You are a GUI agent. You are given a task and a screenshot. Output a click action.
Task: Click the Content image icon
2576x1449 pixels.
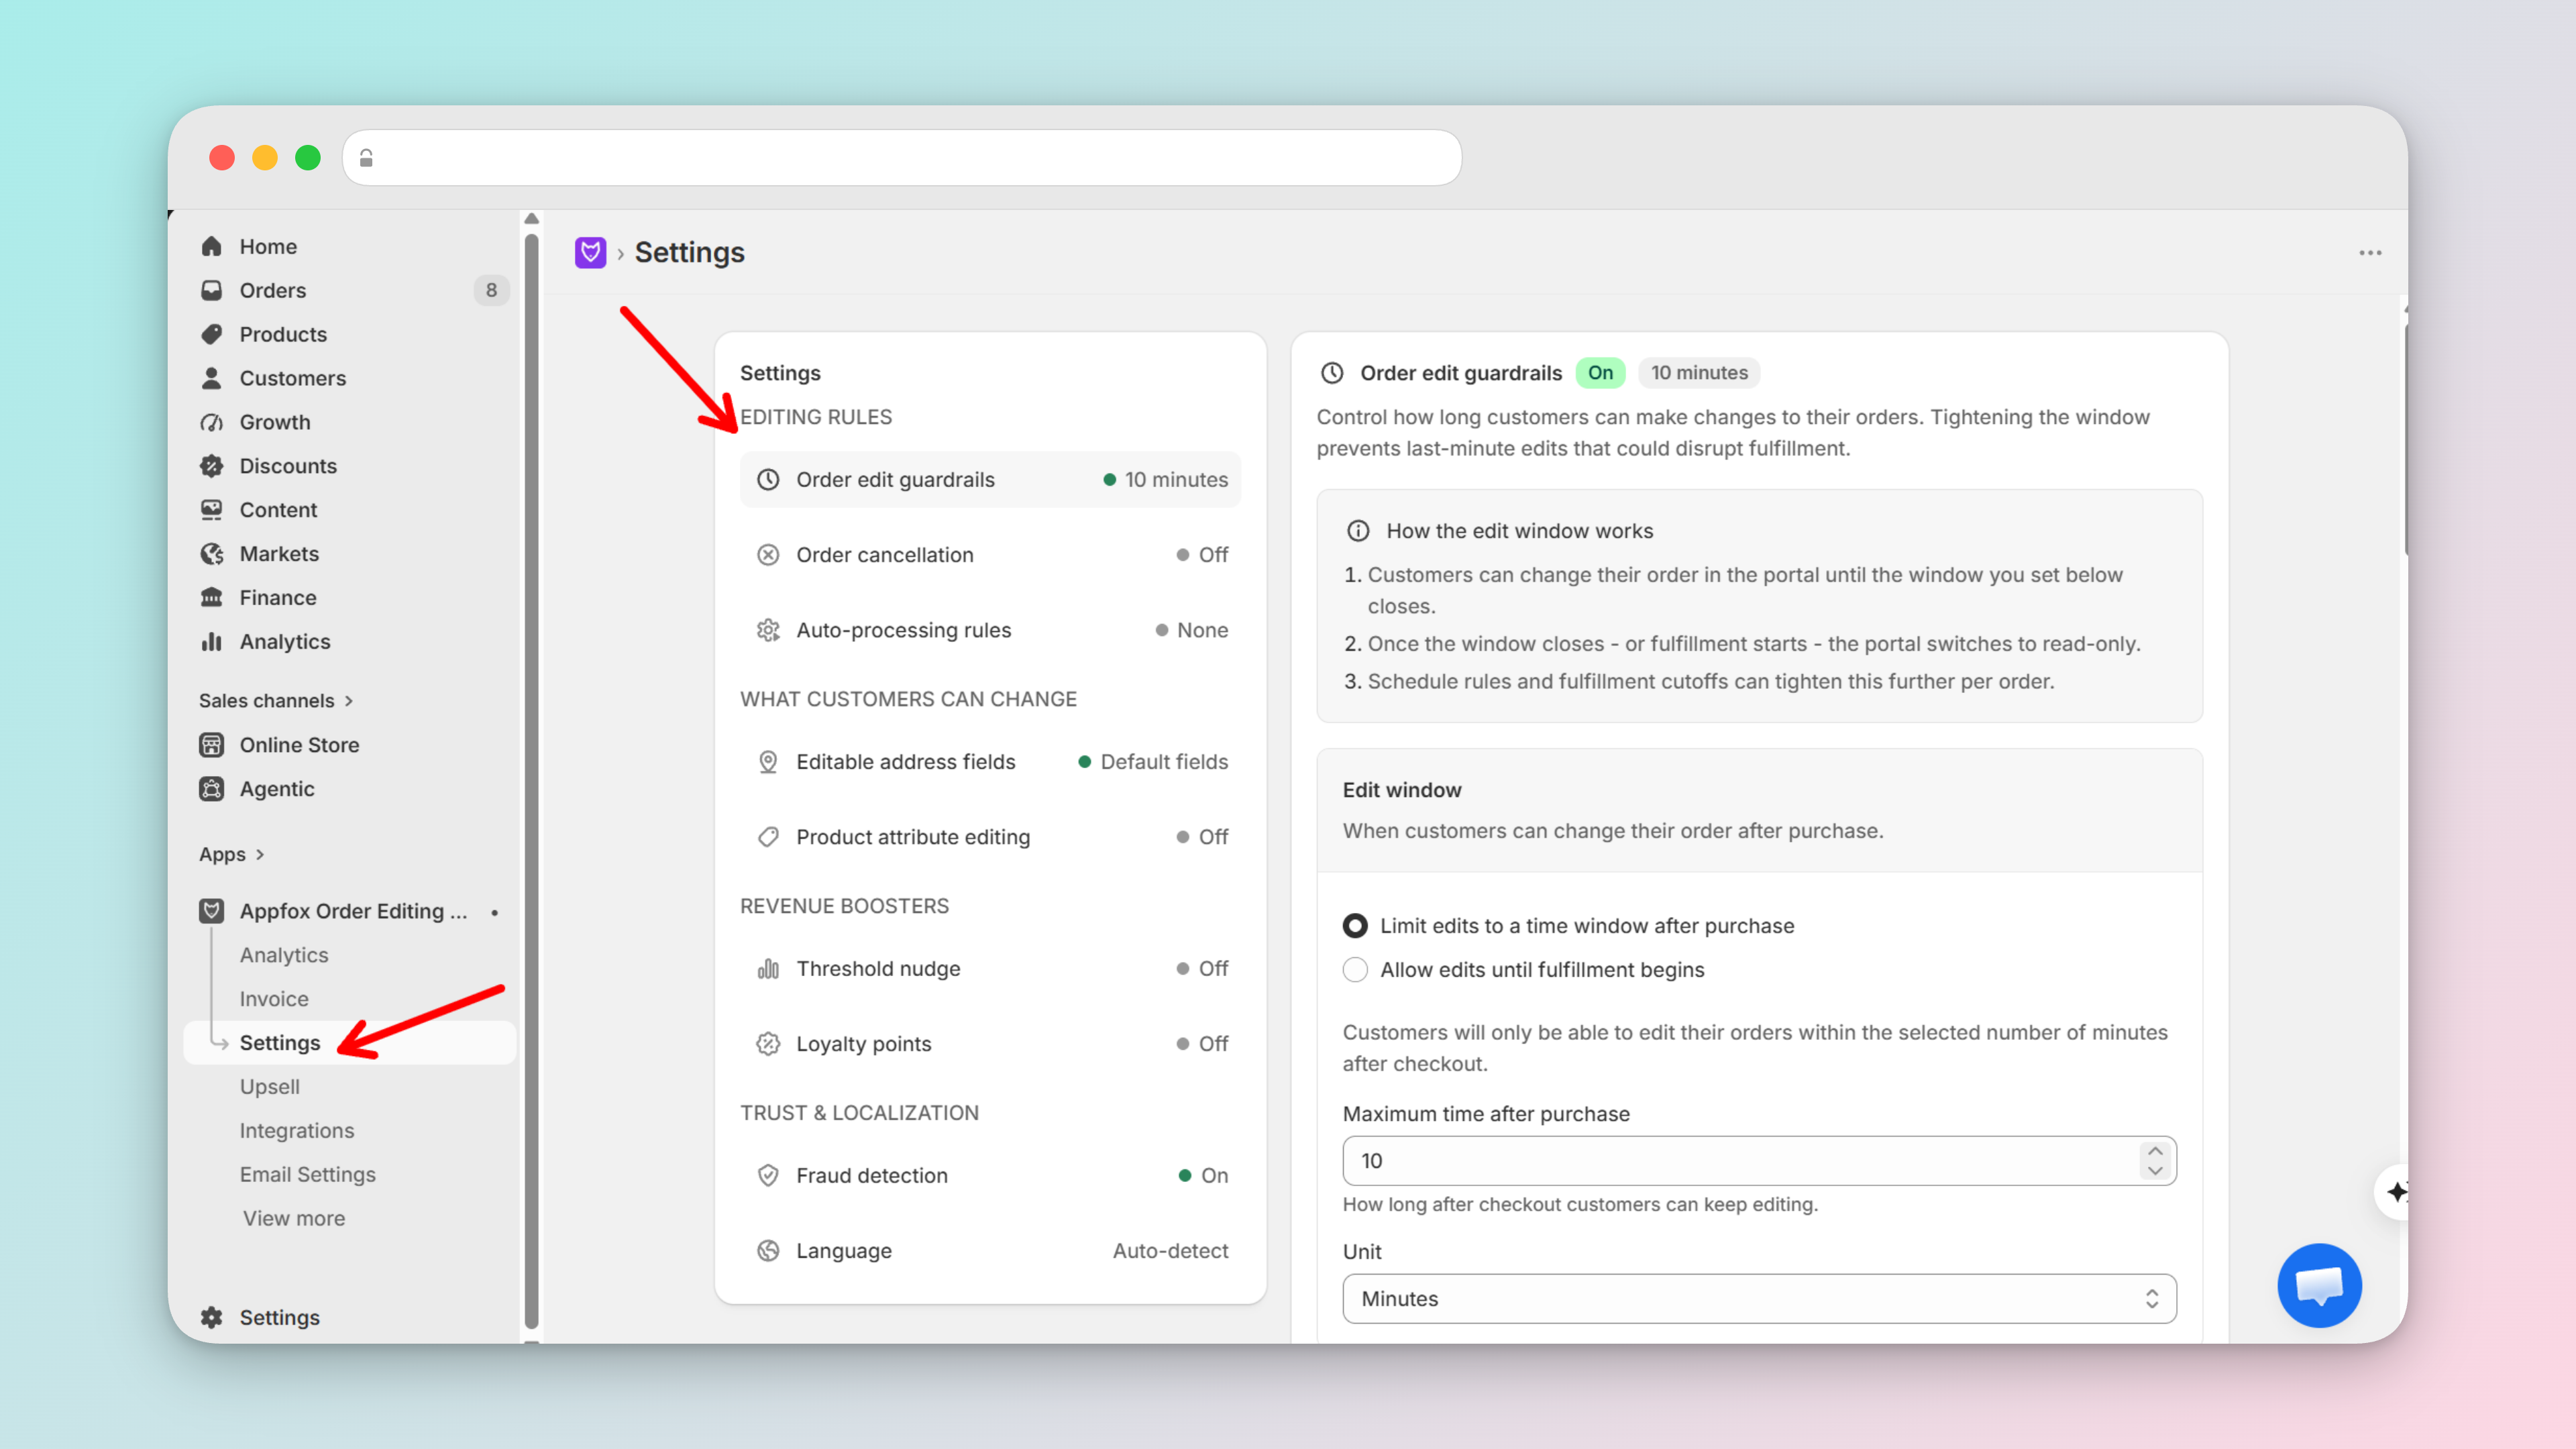[x=211, y=510]
